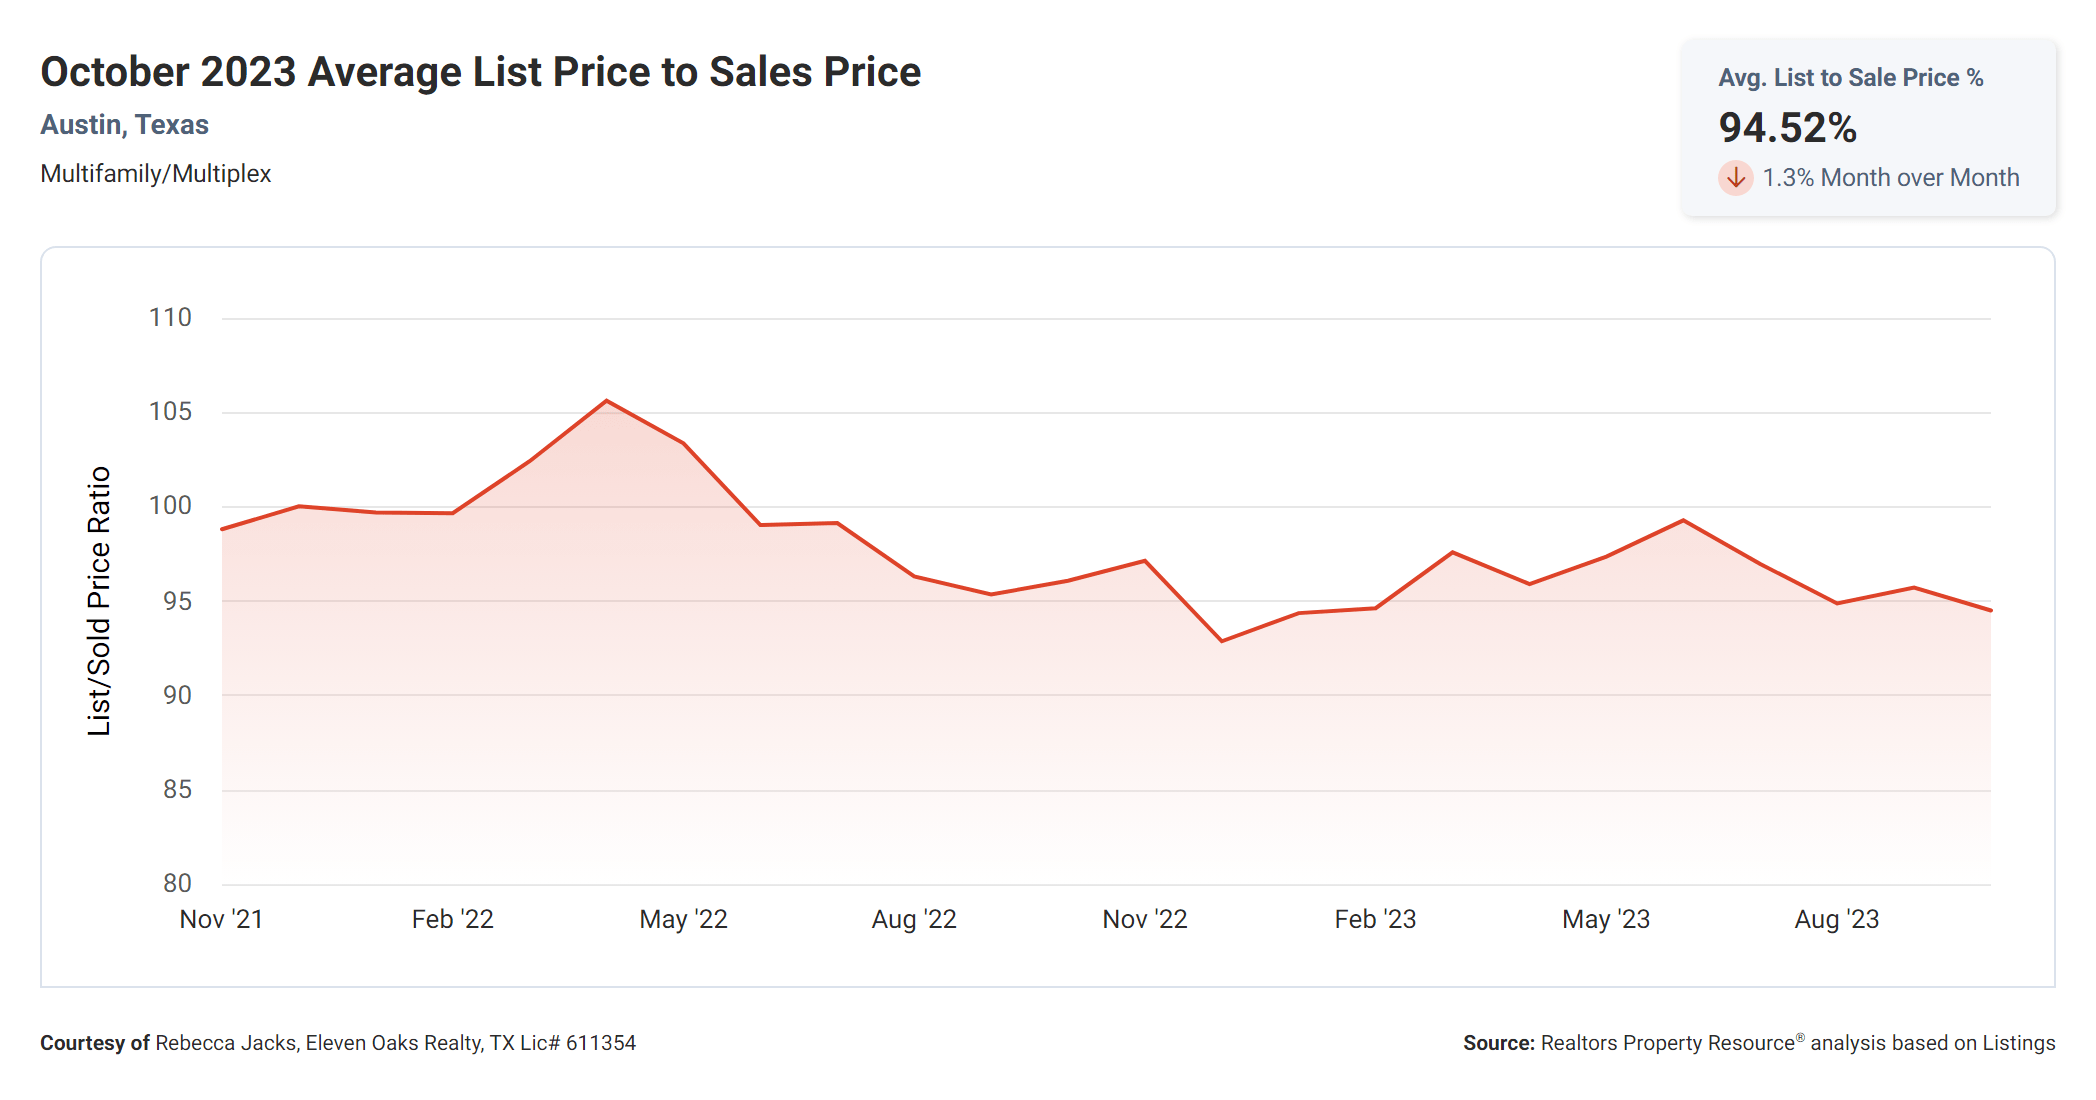Image resolution: width=2096 pixels, height=1100 pixels.
Task: Click the Aug '23 x-axis label
Action: tap(1836, 919)
